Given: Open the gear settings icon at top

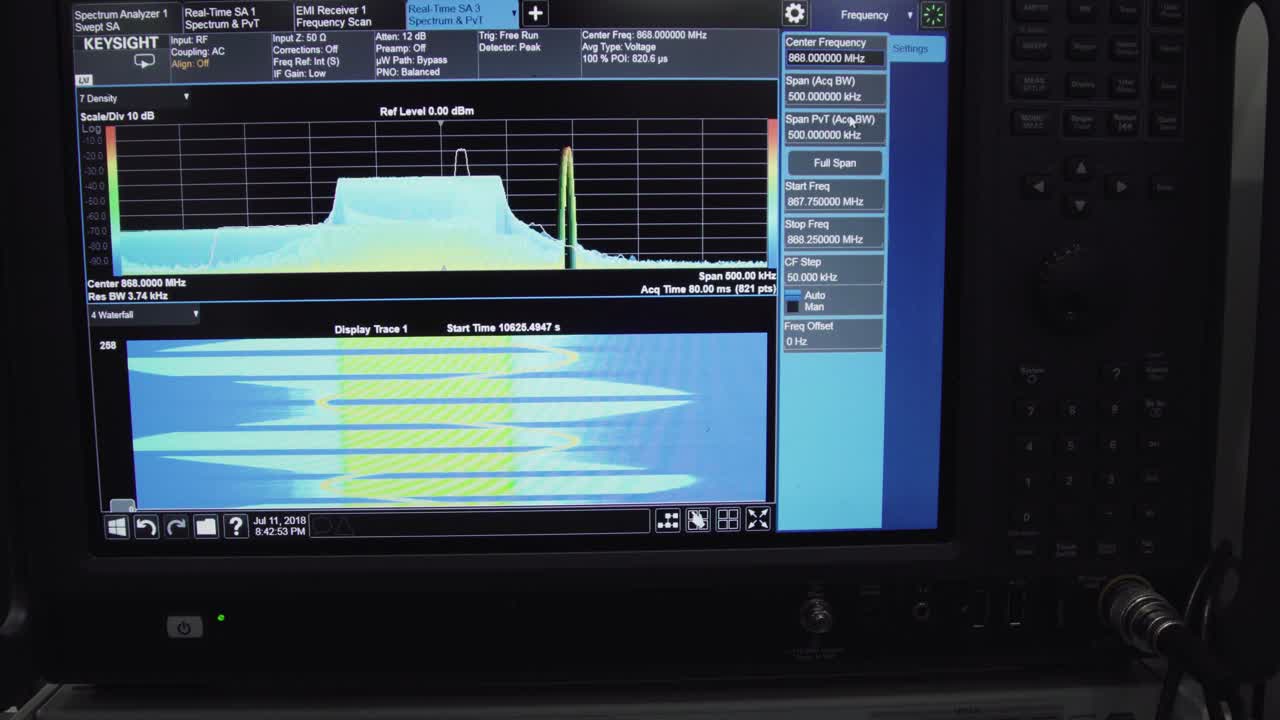Looking at the screenshot, I should 795,14.
